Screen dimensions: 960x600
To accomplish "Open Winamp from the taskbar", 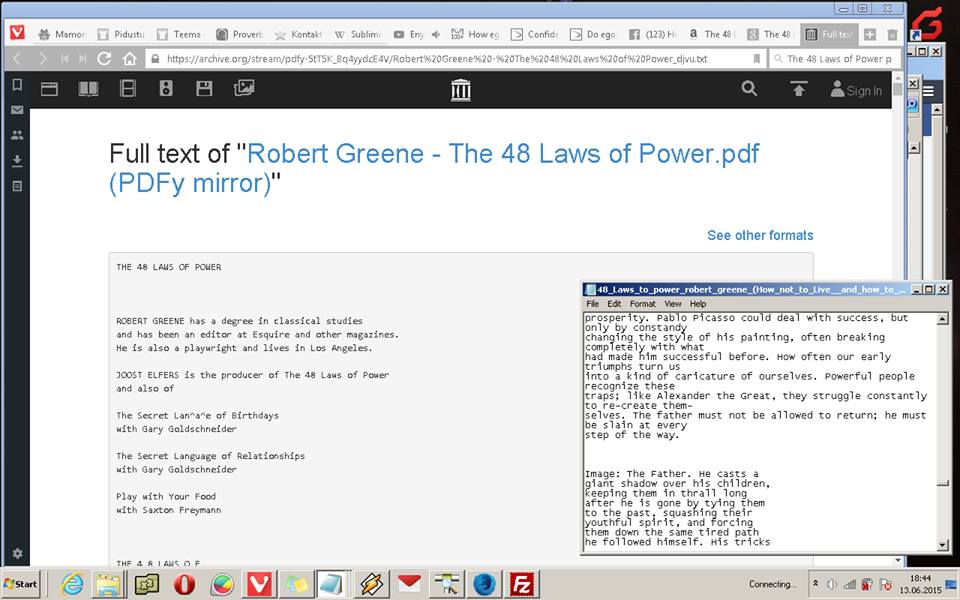I will (372, 584).
